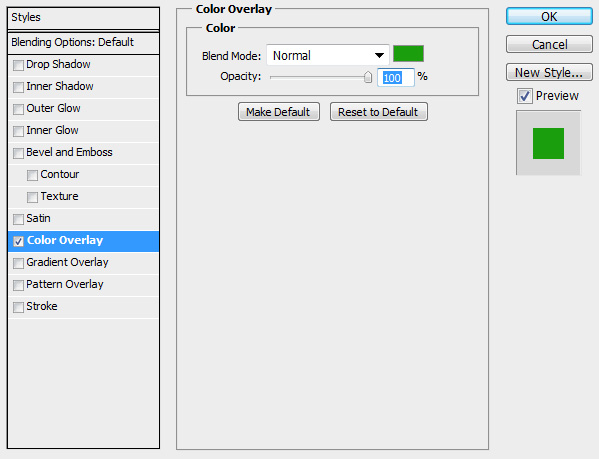Open the Gradient Overlay settings label

(67, 262)
